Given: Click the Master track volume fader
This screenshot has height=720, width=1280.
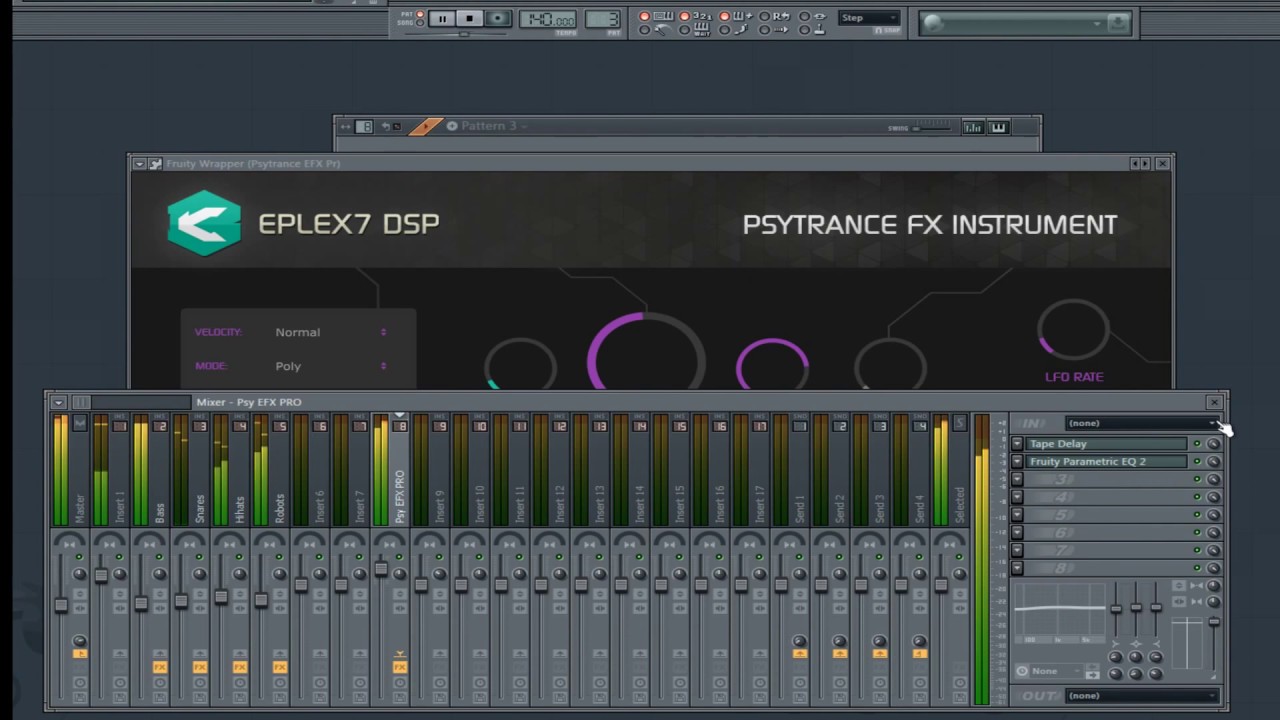Looking at the screenshot, I should tap(61, 605).
